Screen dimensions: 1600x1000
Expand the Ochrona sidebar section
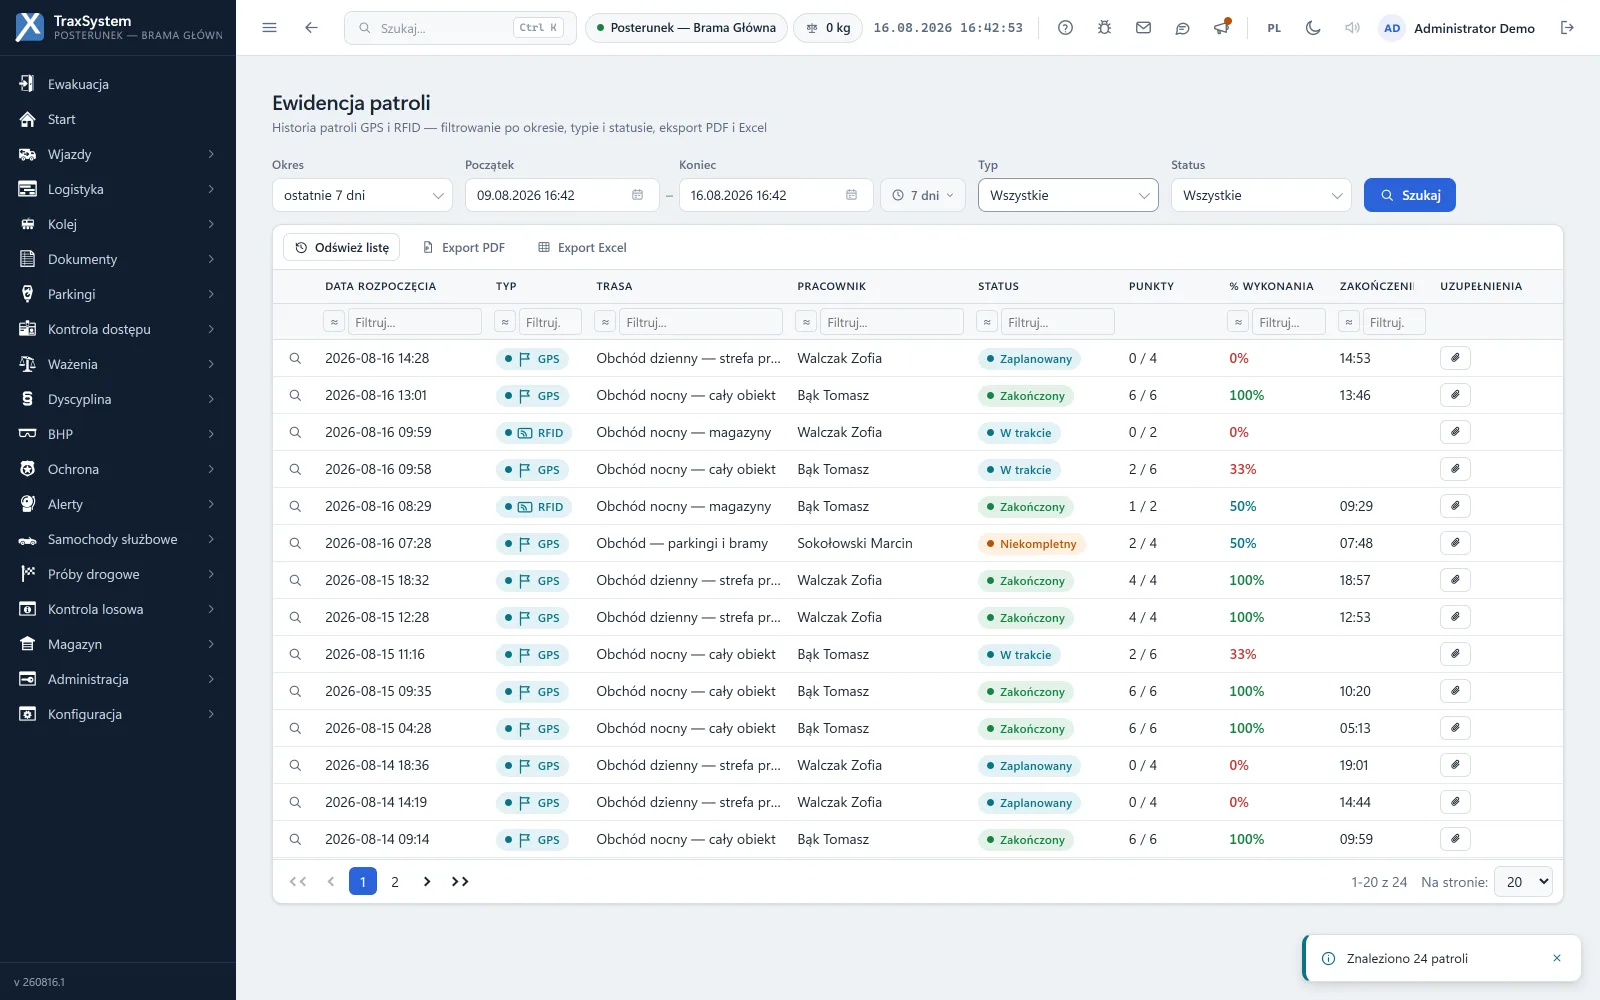pyautogui.click(x=118, y=469)
